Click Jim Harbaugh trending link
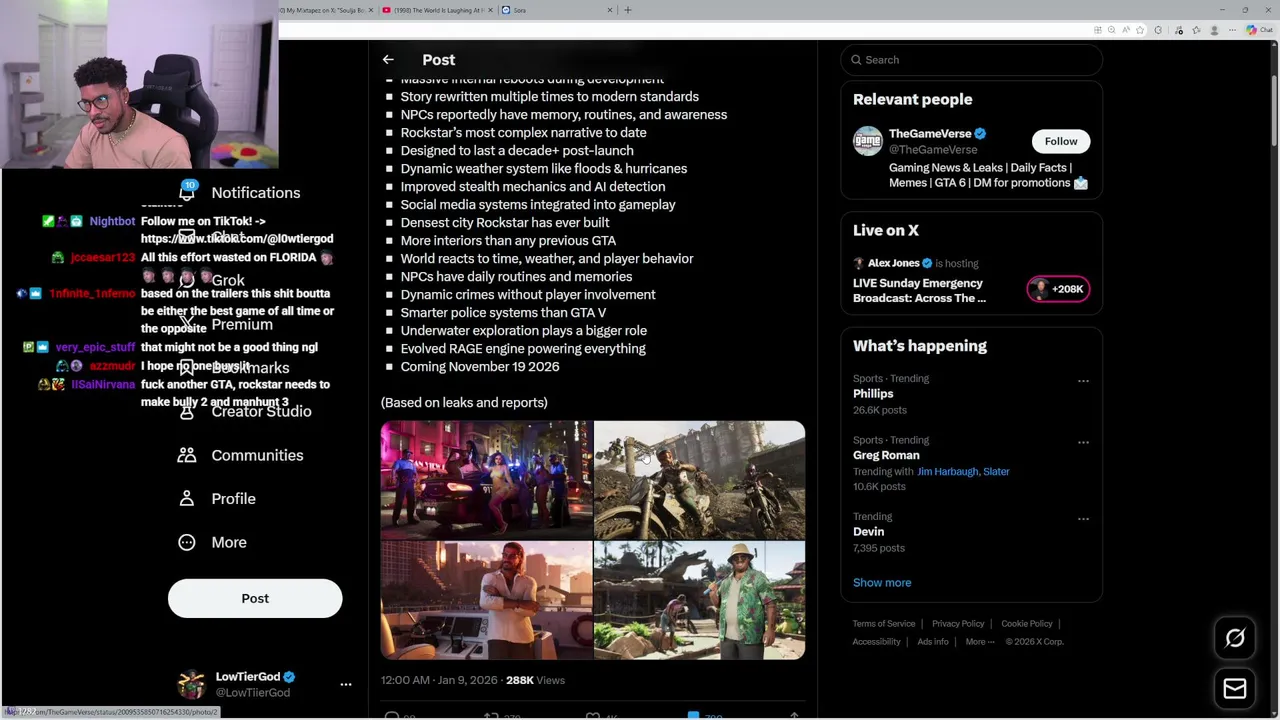 (x=949, y=472)
